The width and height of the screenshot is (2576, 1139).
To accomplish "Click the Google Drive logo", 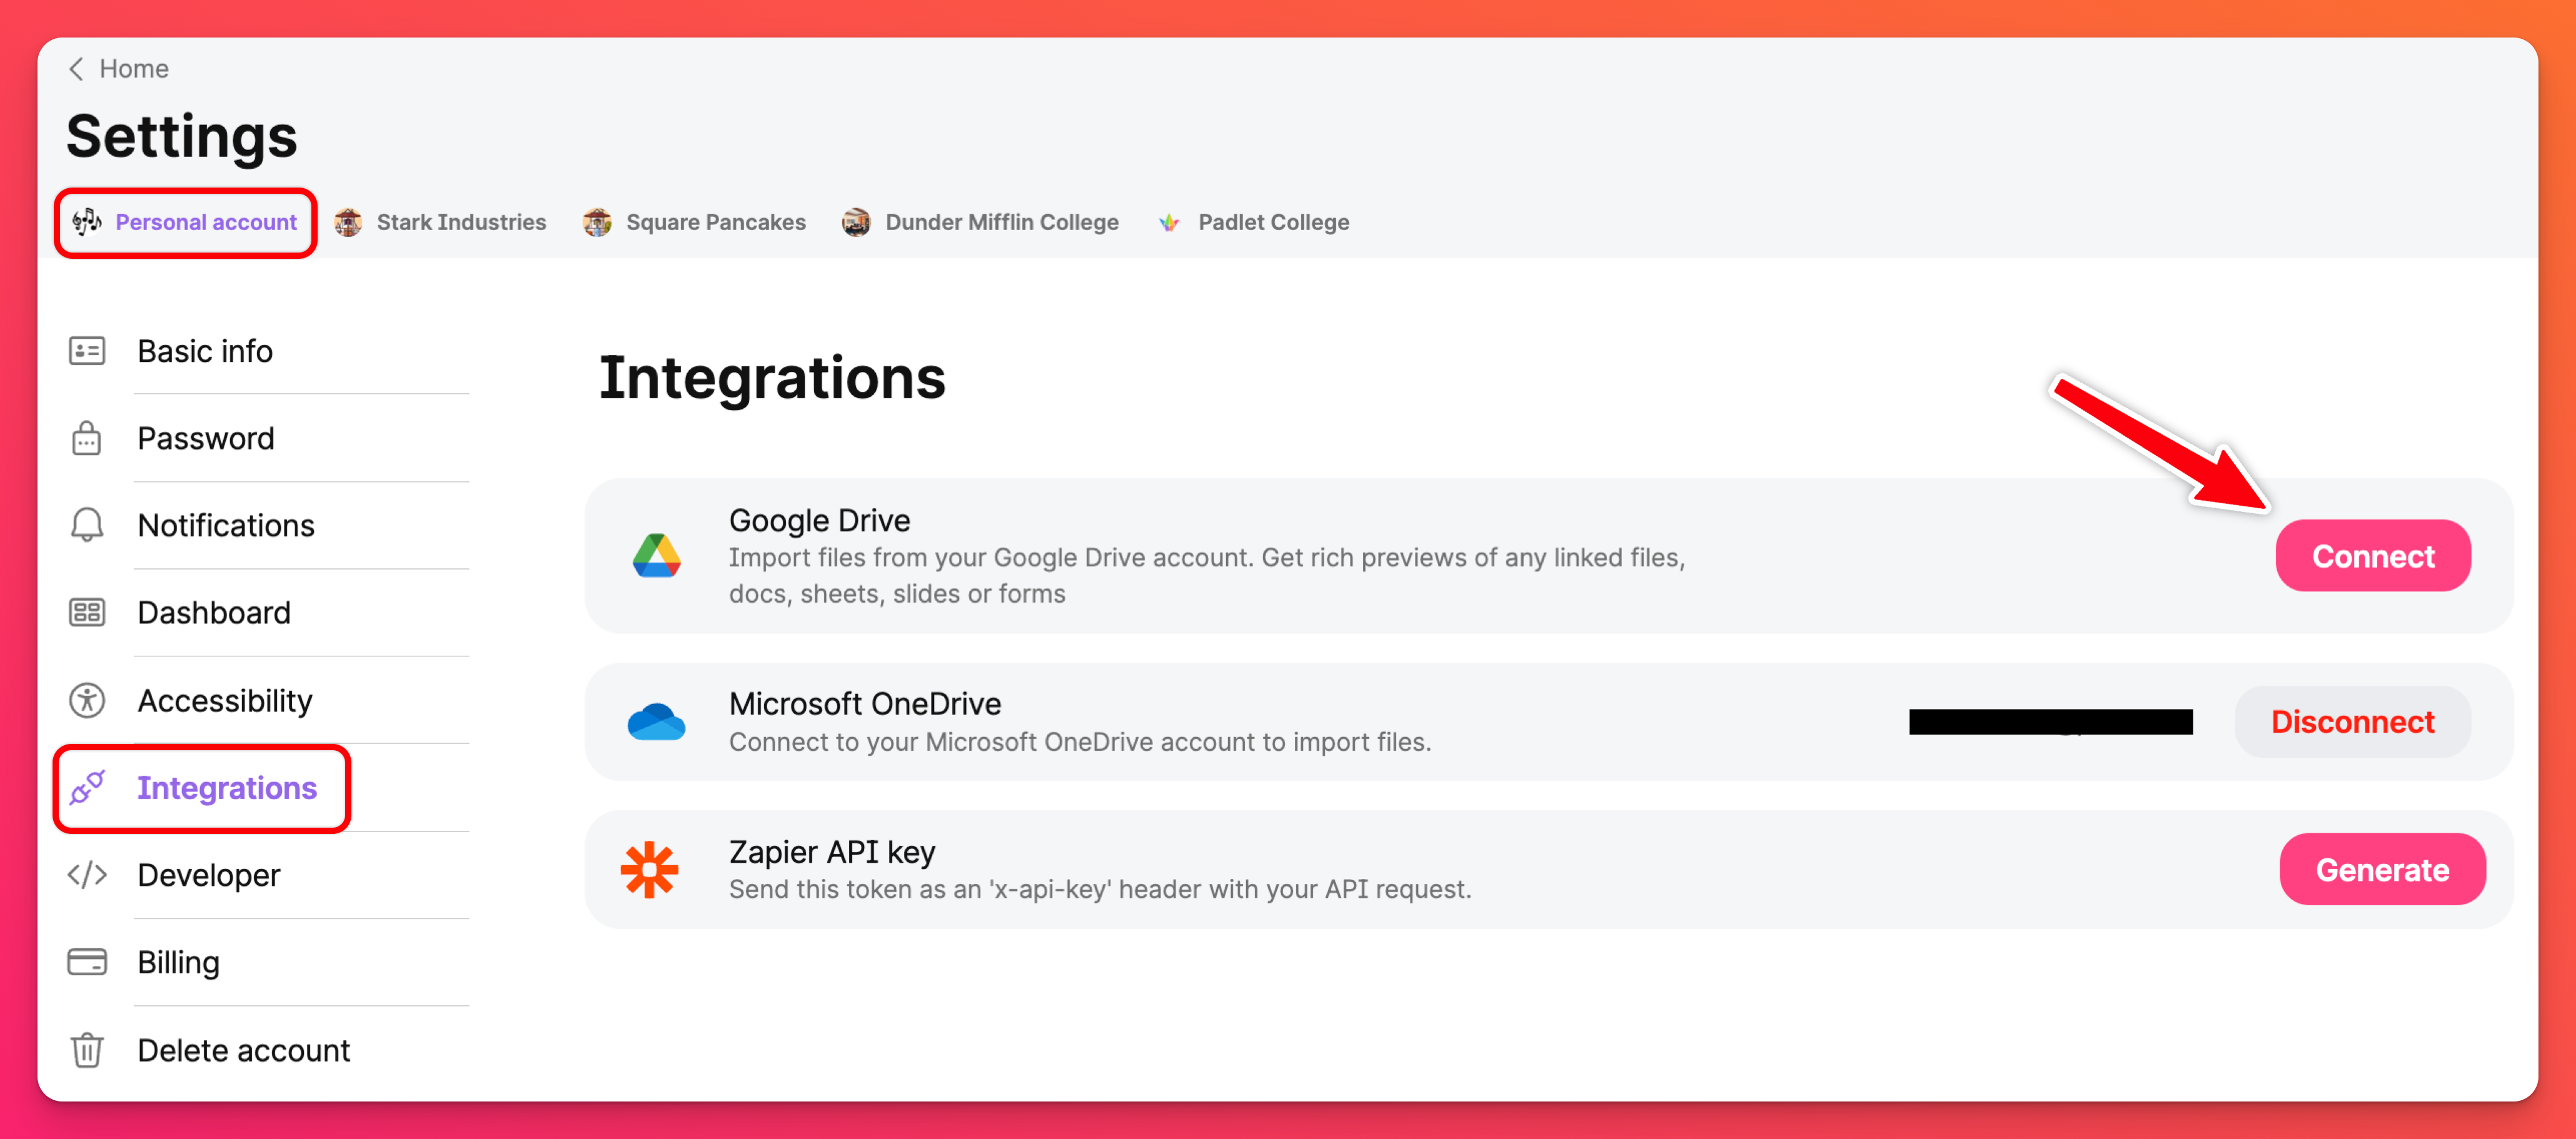I will (656, 556).
